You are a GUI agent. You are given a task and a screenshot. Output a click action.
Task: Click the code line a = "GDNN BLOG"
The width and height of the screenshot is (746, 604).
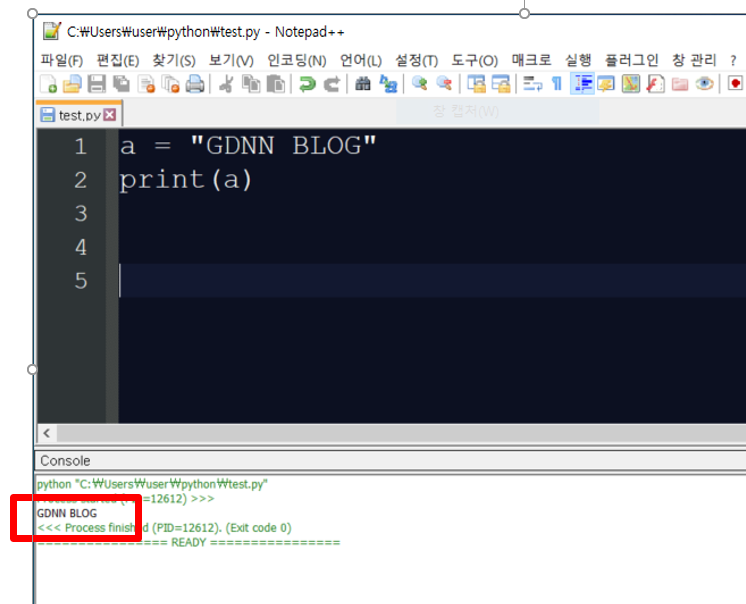(248, 146)
